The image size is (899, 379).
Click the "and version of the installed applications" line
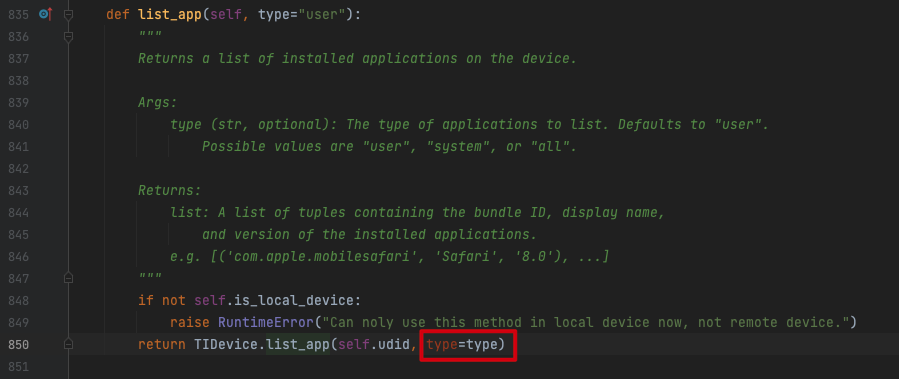[369, 235]
